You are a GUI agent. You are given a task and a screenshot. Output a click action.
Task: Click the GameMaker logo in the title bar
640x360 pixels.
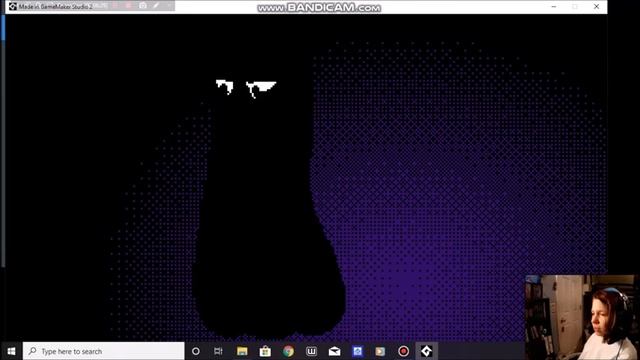click(x=13, y=7)
